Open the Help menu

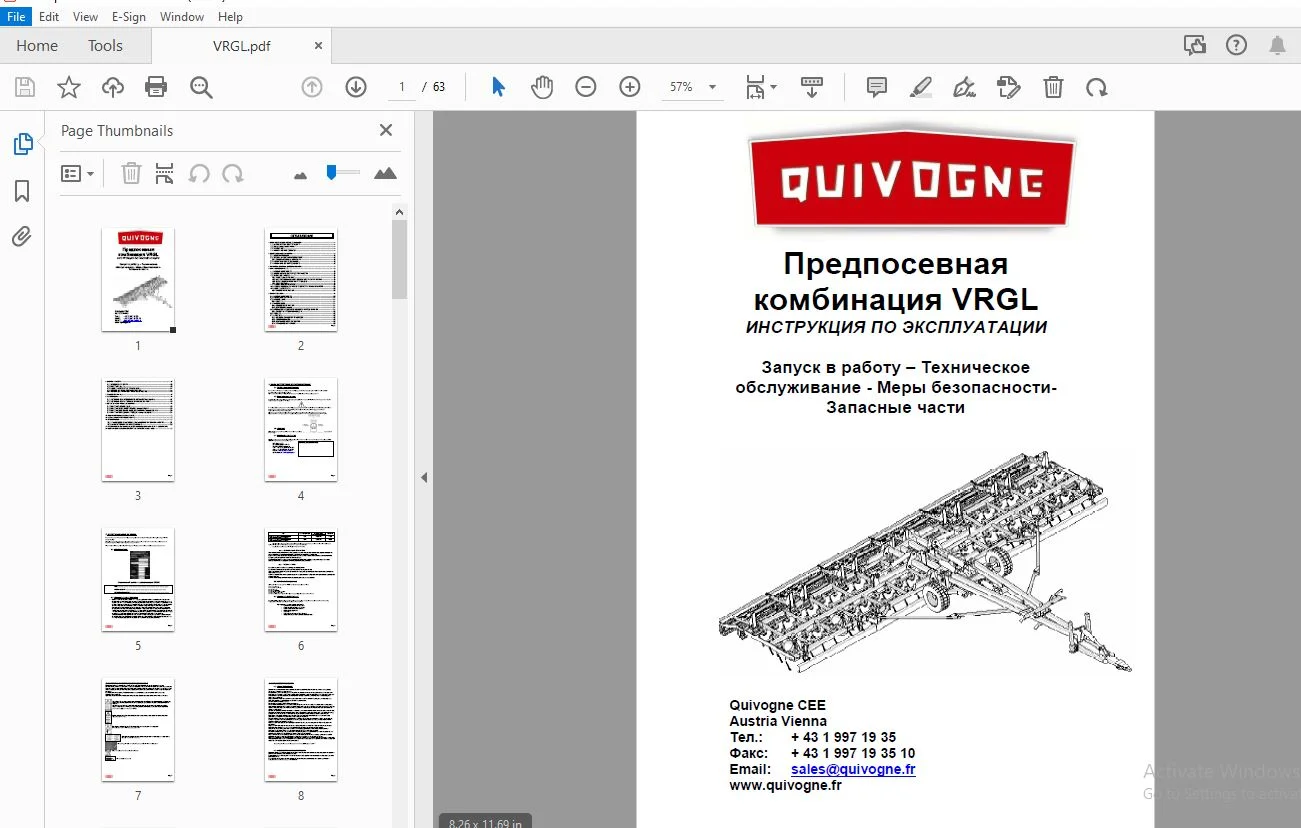(230, 17)
